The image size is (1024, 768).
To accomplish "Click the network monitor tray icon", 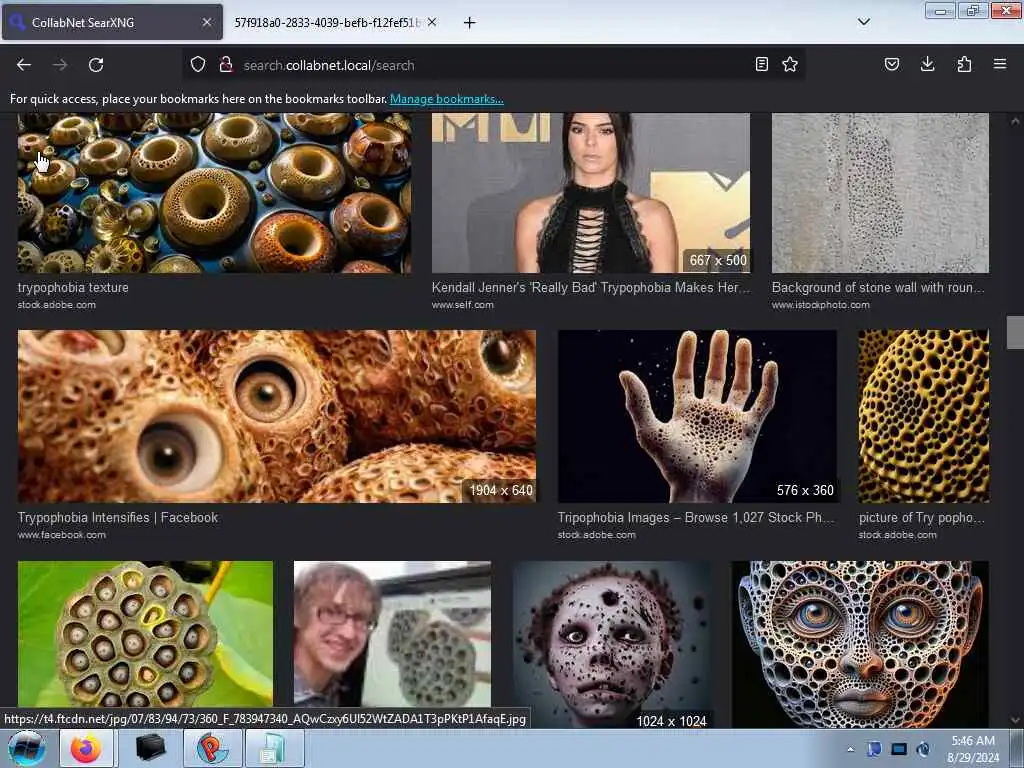I will (899, 749).
